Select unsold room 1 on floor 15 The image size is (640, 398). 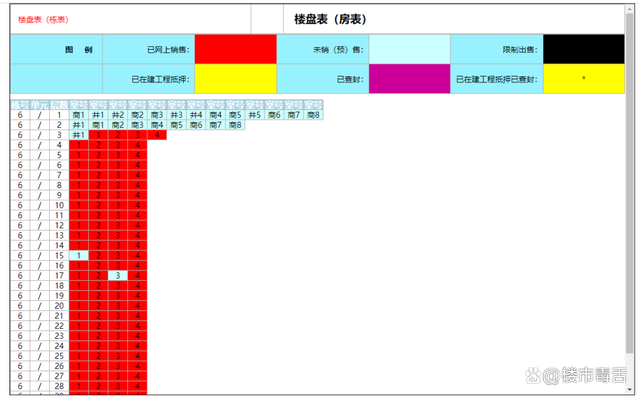point(79,256)
